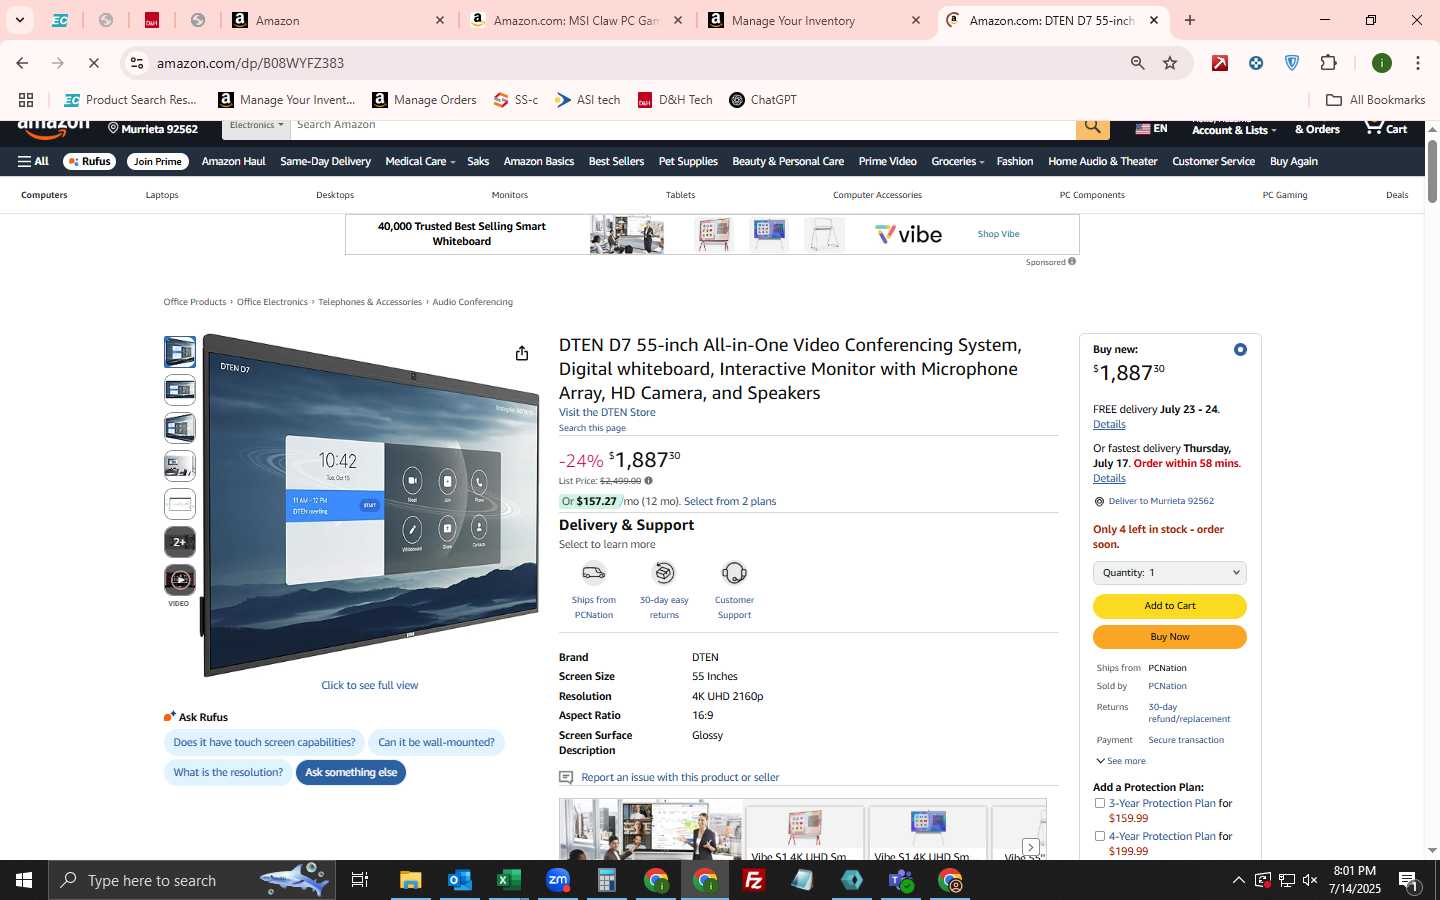Open the Account & Lists dropdown

[1234, 128]
